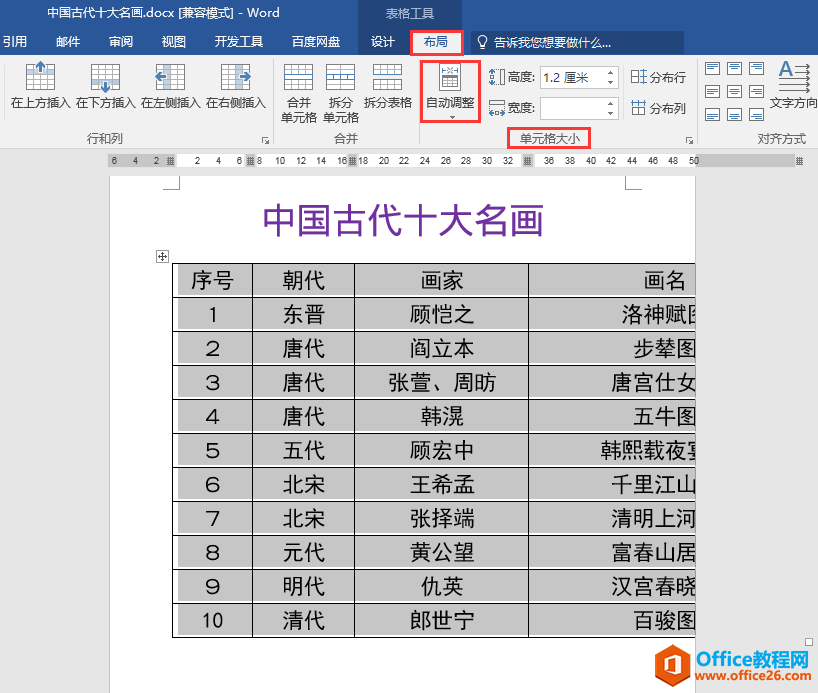Click cell 东晋

coord(304,315)
